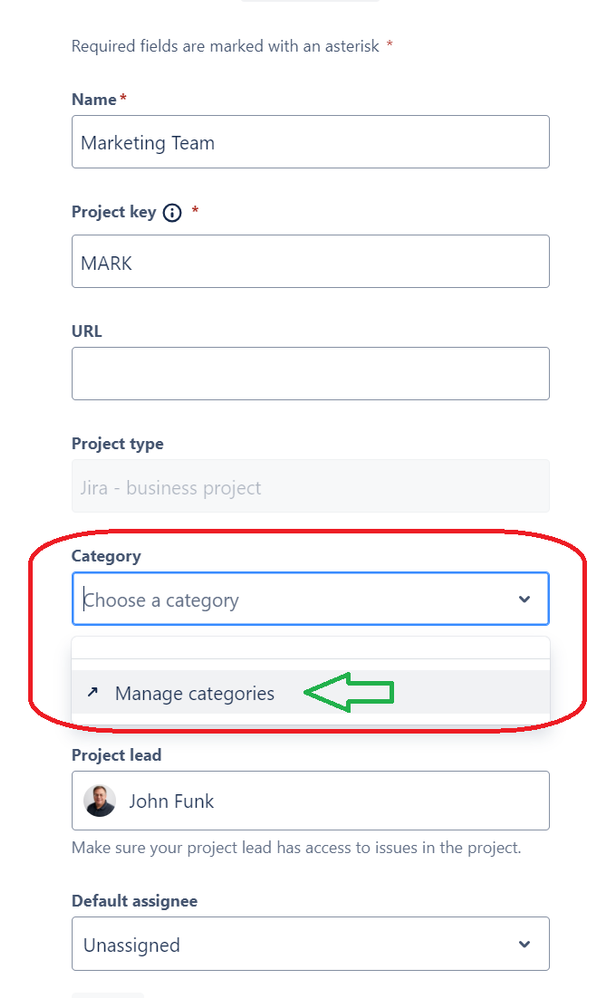Select Manage categories from the category list

tap(196, 692)
